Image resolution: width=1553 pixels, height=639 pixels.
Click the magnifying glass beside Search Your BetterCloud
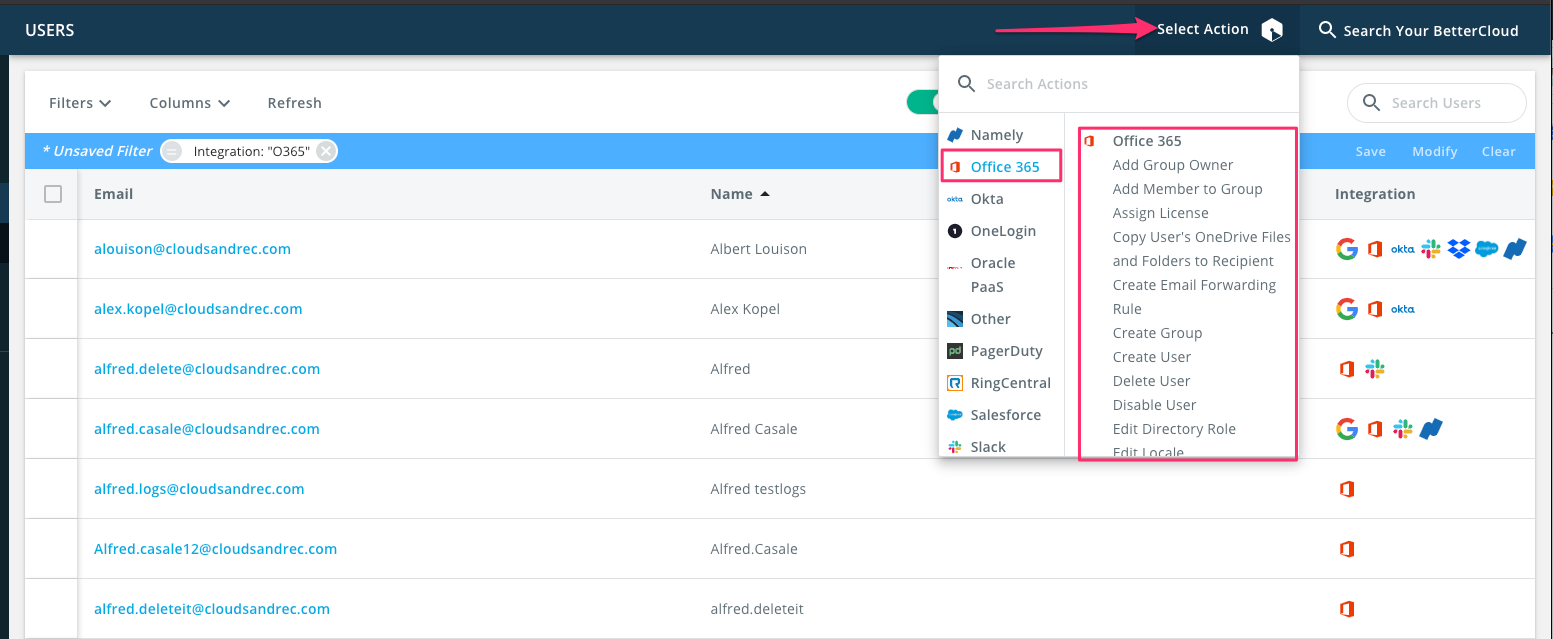(x=1327, y=30)
